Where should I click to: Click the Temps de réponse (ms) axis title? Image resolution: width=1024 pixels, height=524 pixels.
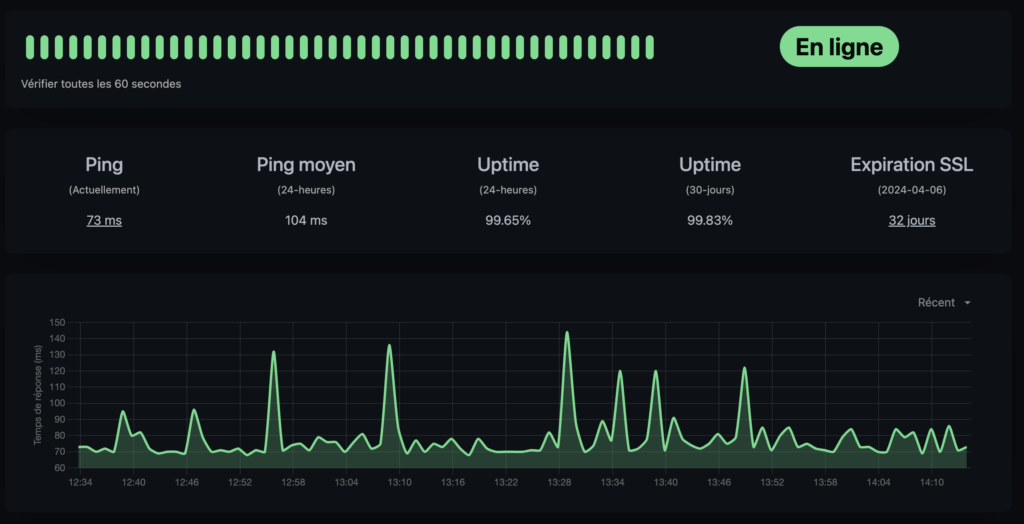[x=38, y=395]
